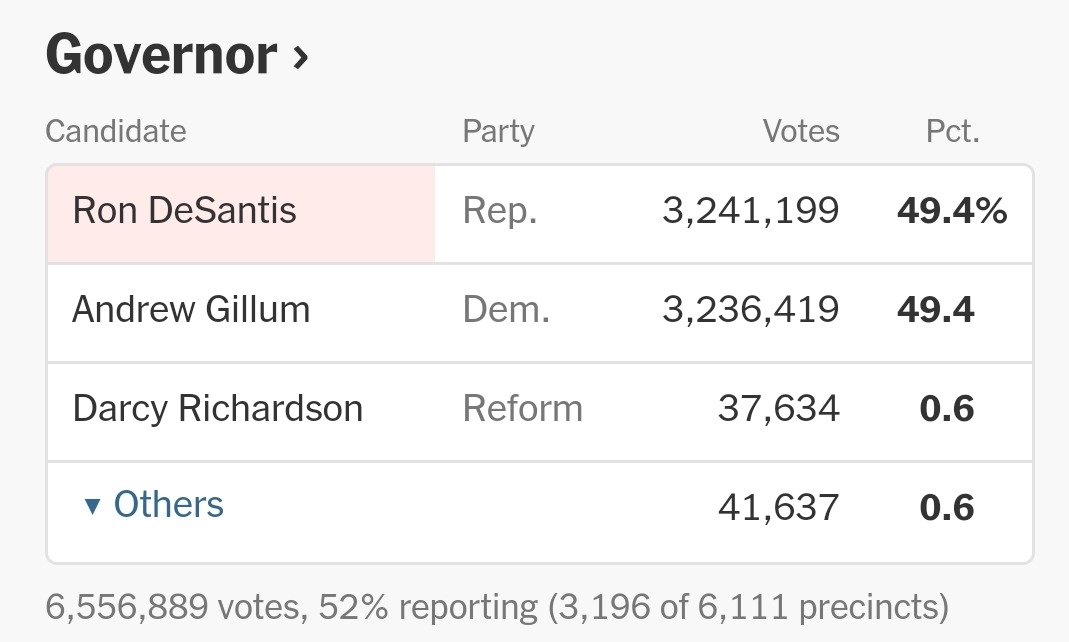Click the Reform party label

click(x=522, y=409)
